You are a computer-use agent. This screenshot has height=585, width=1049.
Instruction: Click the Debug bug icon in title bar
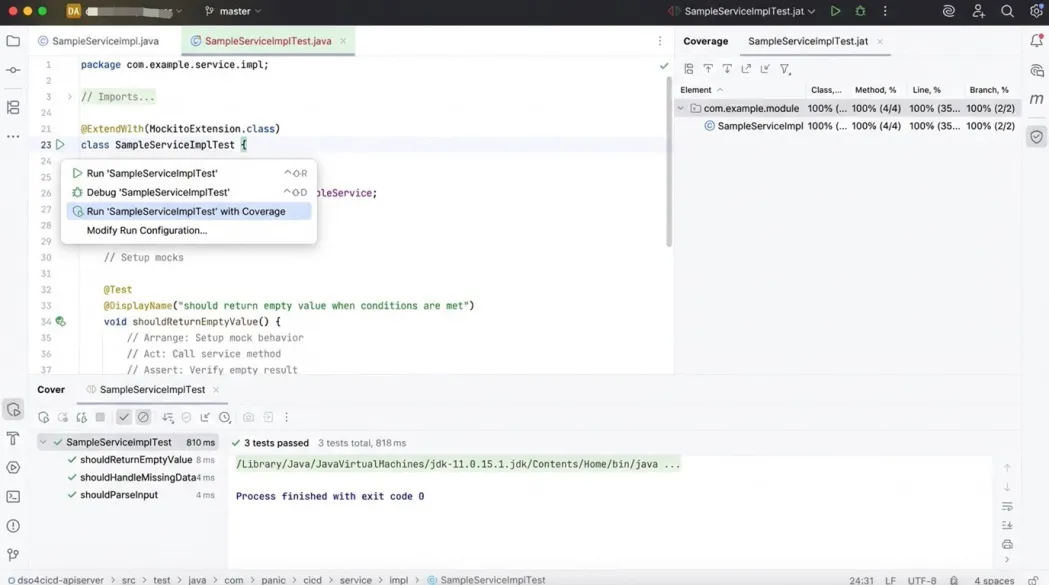tap(860, 12)
